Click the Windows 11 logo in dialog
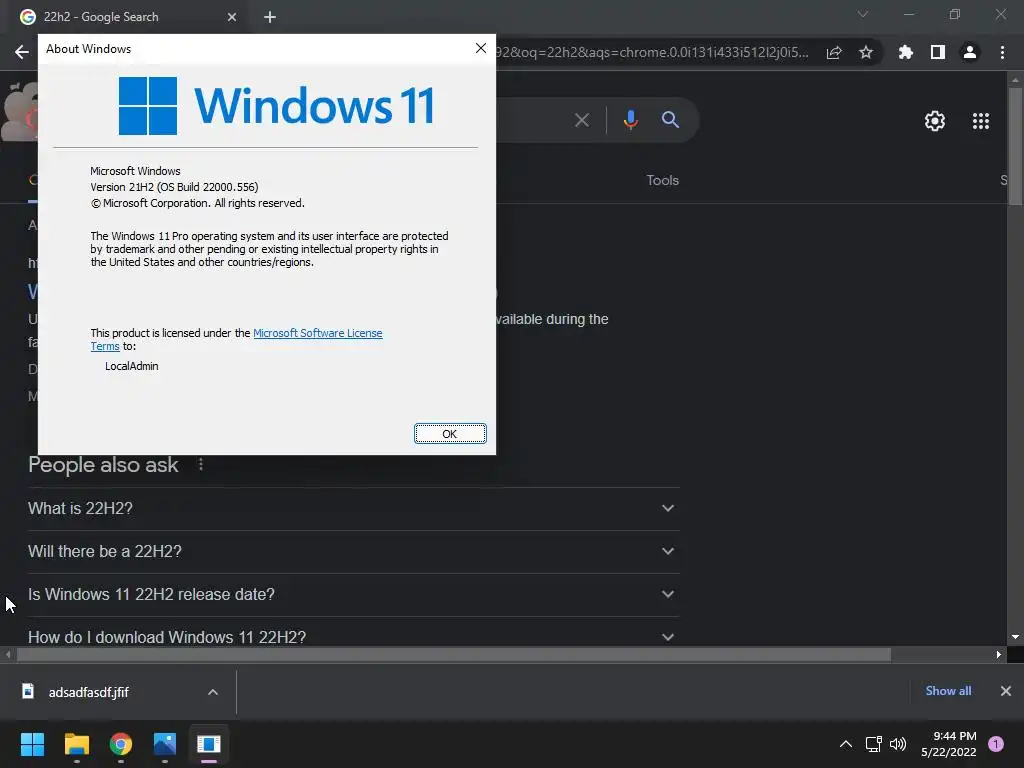This screenshot has width=1024, height=768. (x=276, y=106)
